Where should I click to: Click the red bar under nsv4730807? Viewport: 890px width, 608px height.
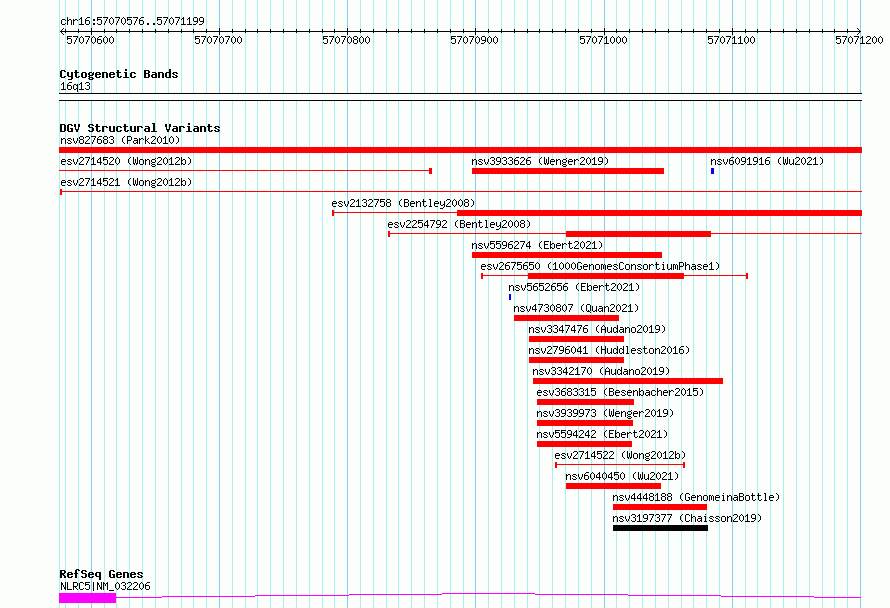click(566, 318)
